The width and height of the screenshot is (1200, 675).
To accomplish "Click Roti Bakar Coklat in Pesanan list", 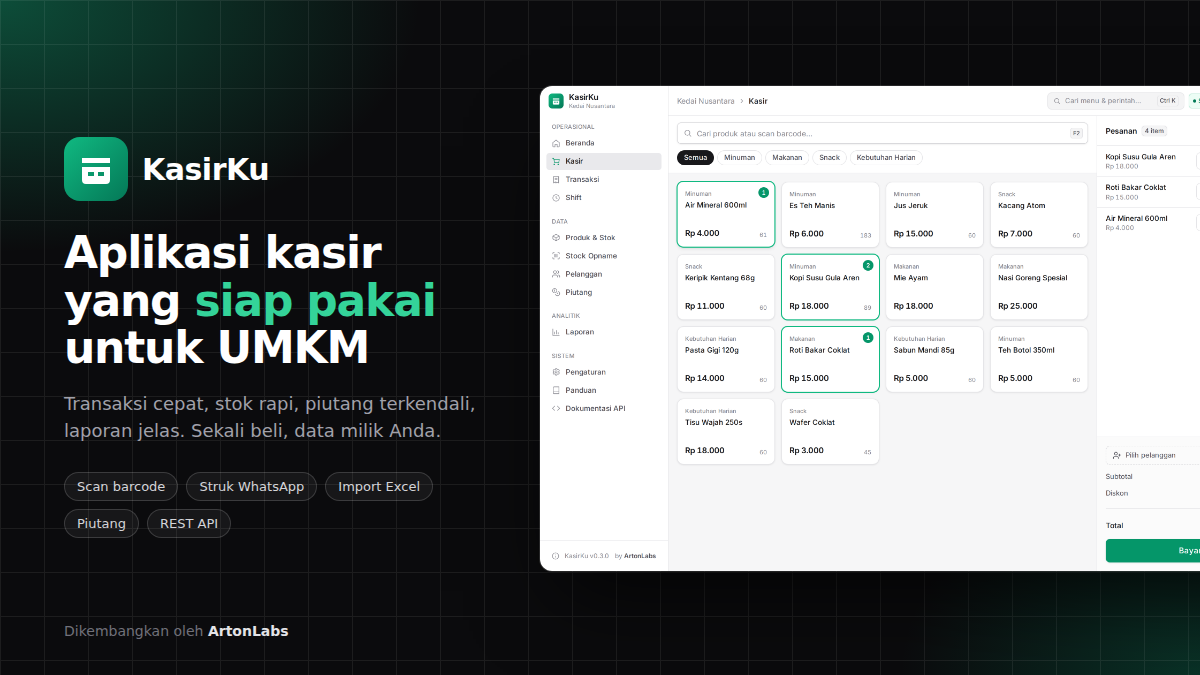I will point(1136,188).
